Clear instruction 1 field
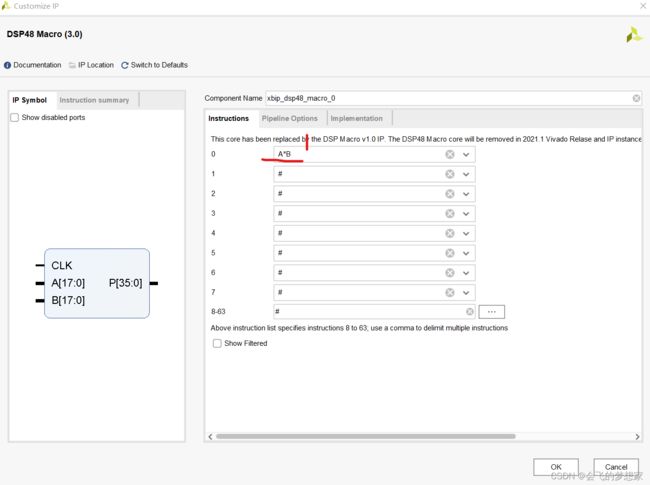Viewport: 650px width, 485px height. [x=450, y=174]
